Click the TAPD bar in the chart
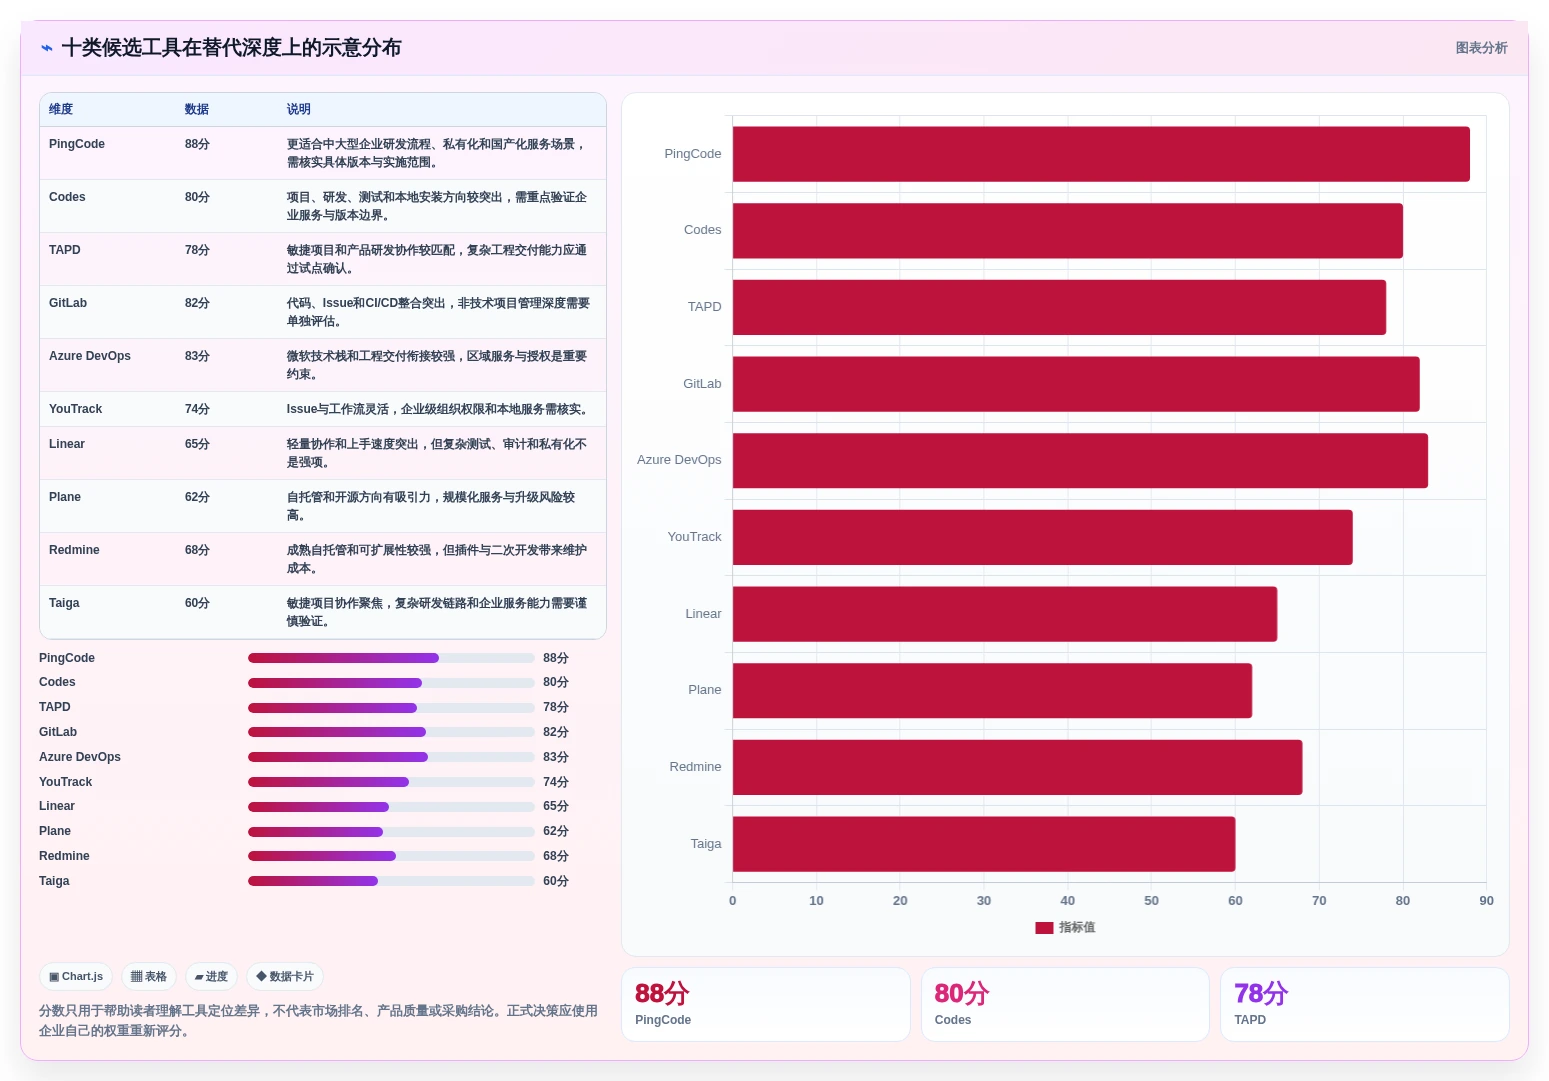 [x=1059, y=307]
